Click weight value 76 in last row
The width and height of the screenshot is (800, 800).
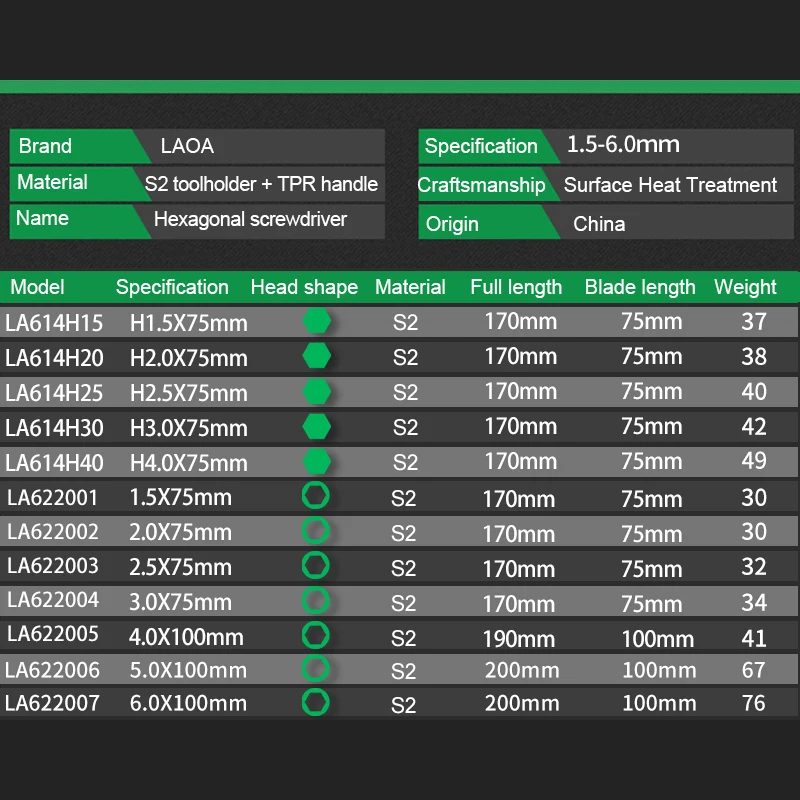coord(754,703)
